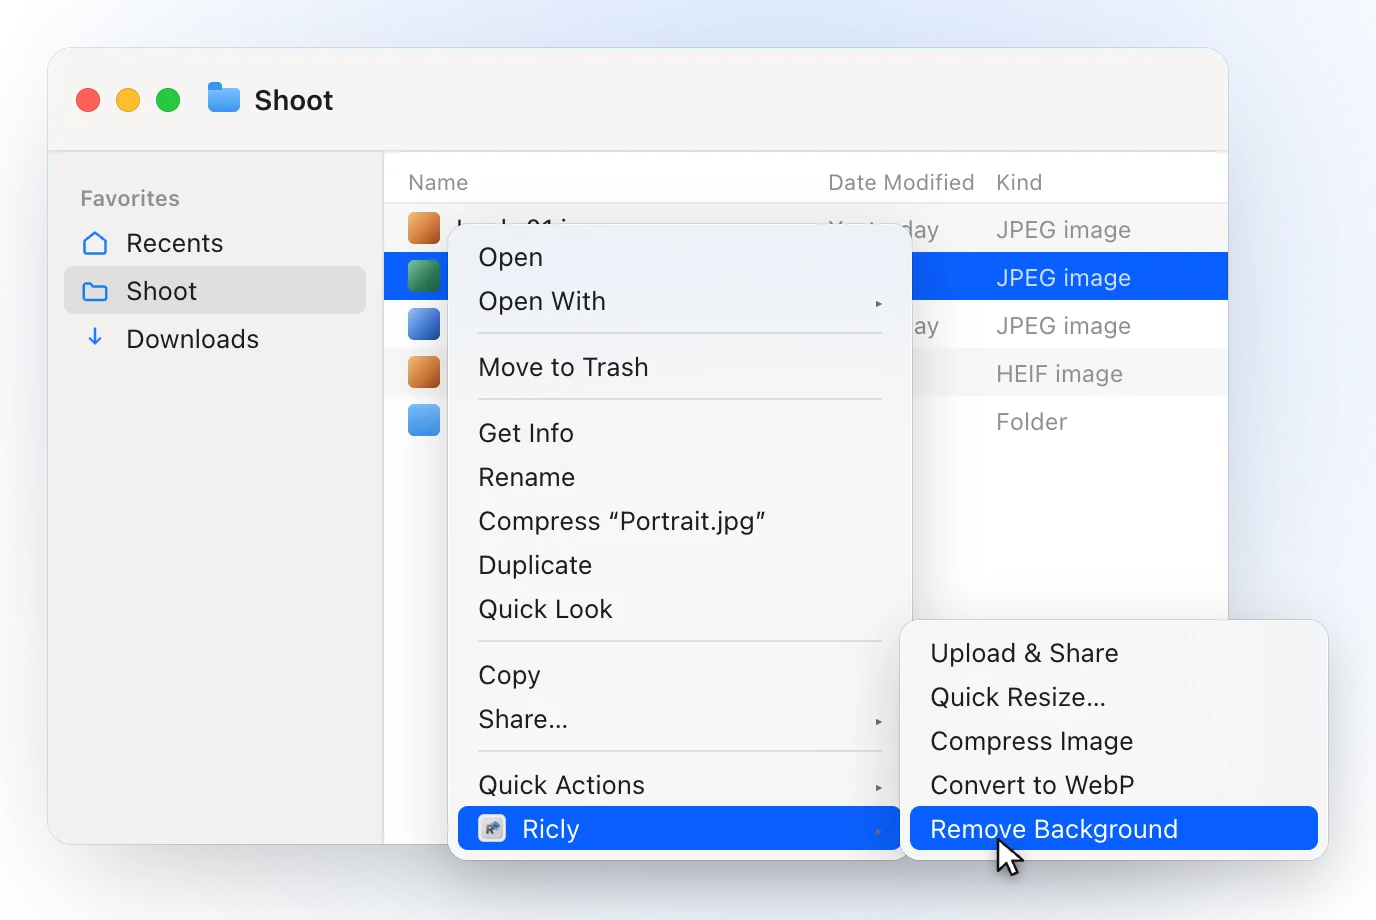Screen dimensions: 1376x920
Task: Click the Shoot folder icon in sidebar
Action: [95, 291]
